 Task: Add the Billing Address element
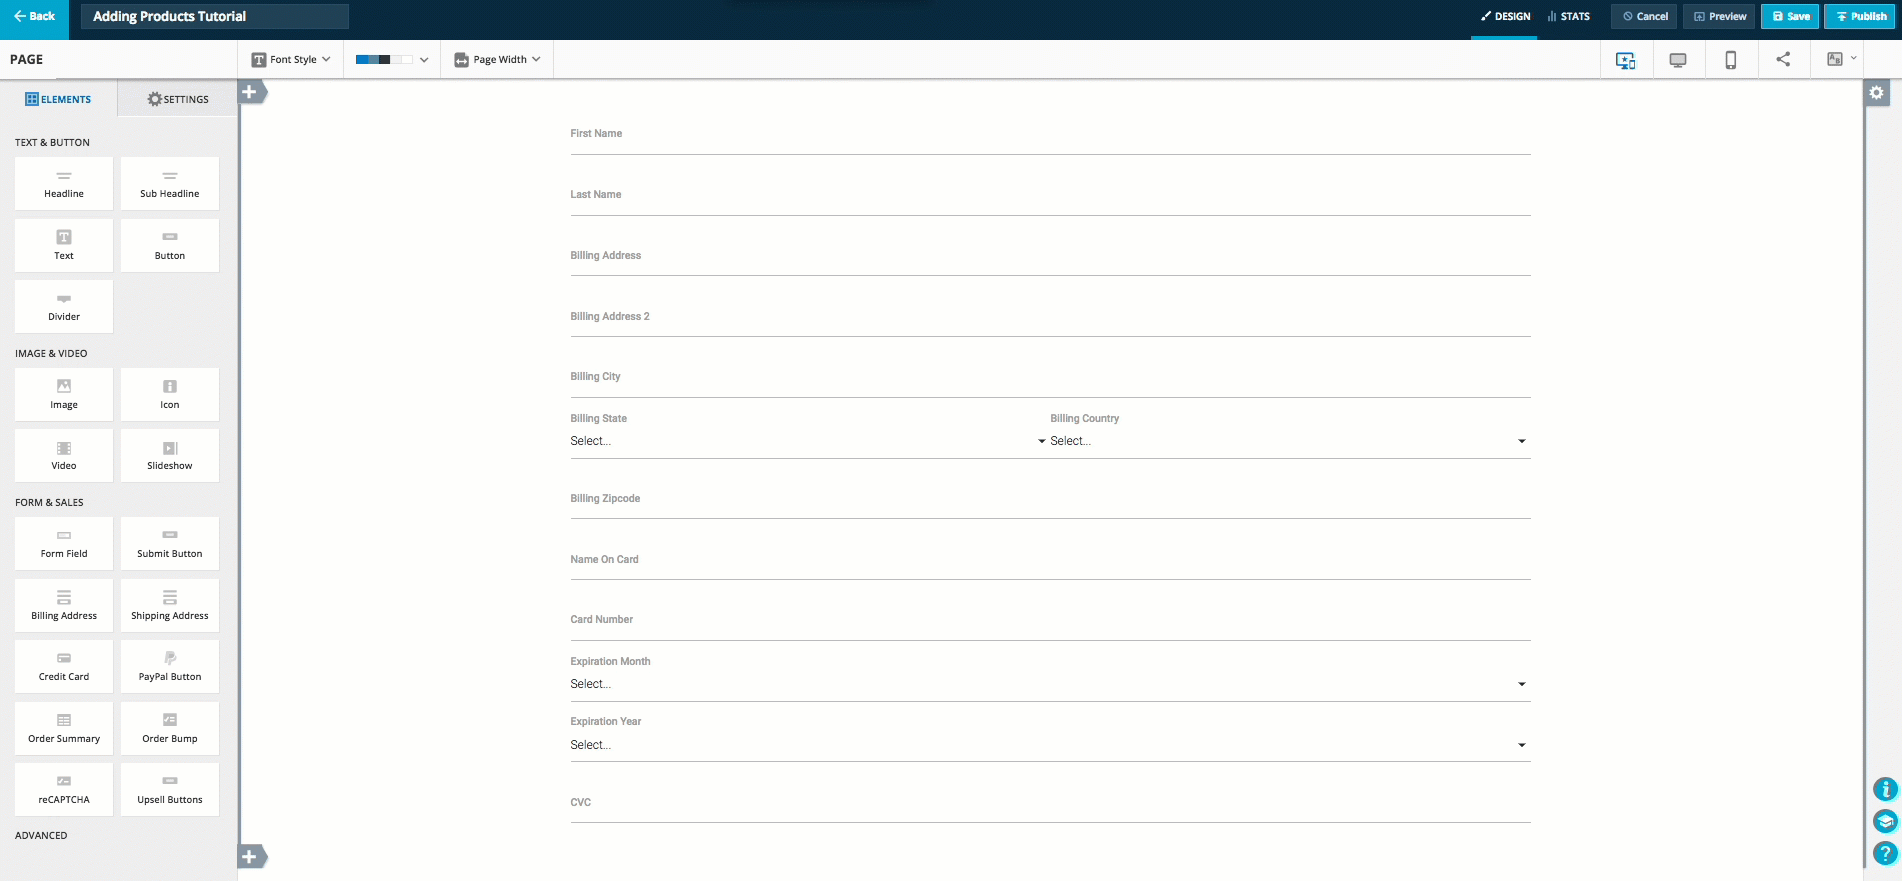click(64, 606)
